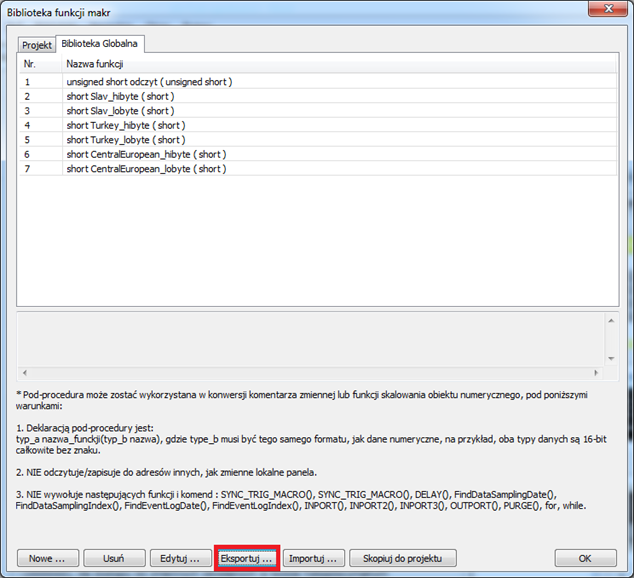Click row number 7 cell
Viewport: 634px width, 578px height.
40,169
